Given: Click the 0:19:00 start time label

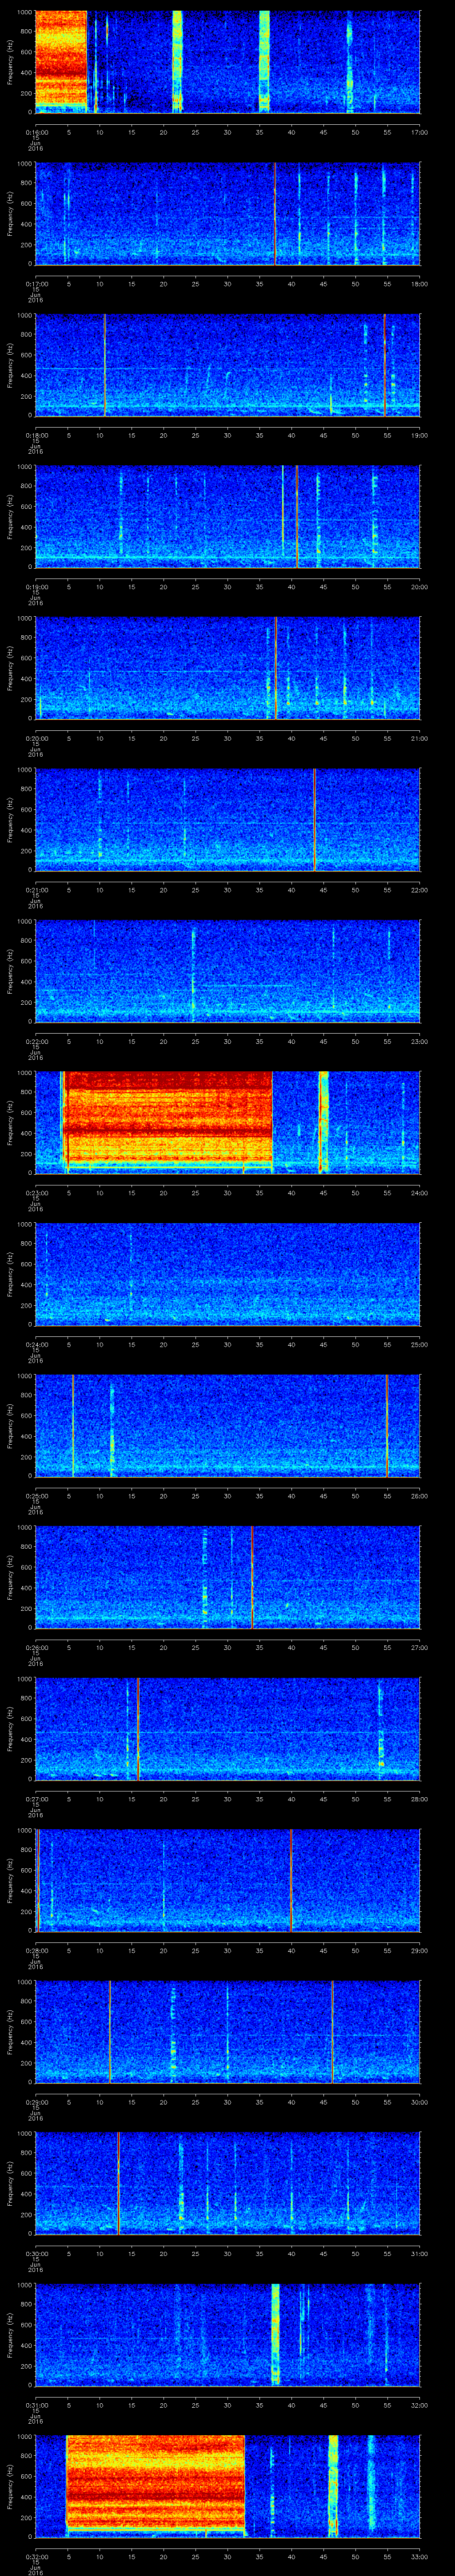Looking at the screenshot, I should point(37,586).
